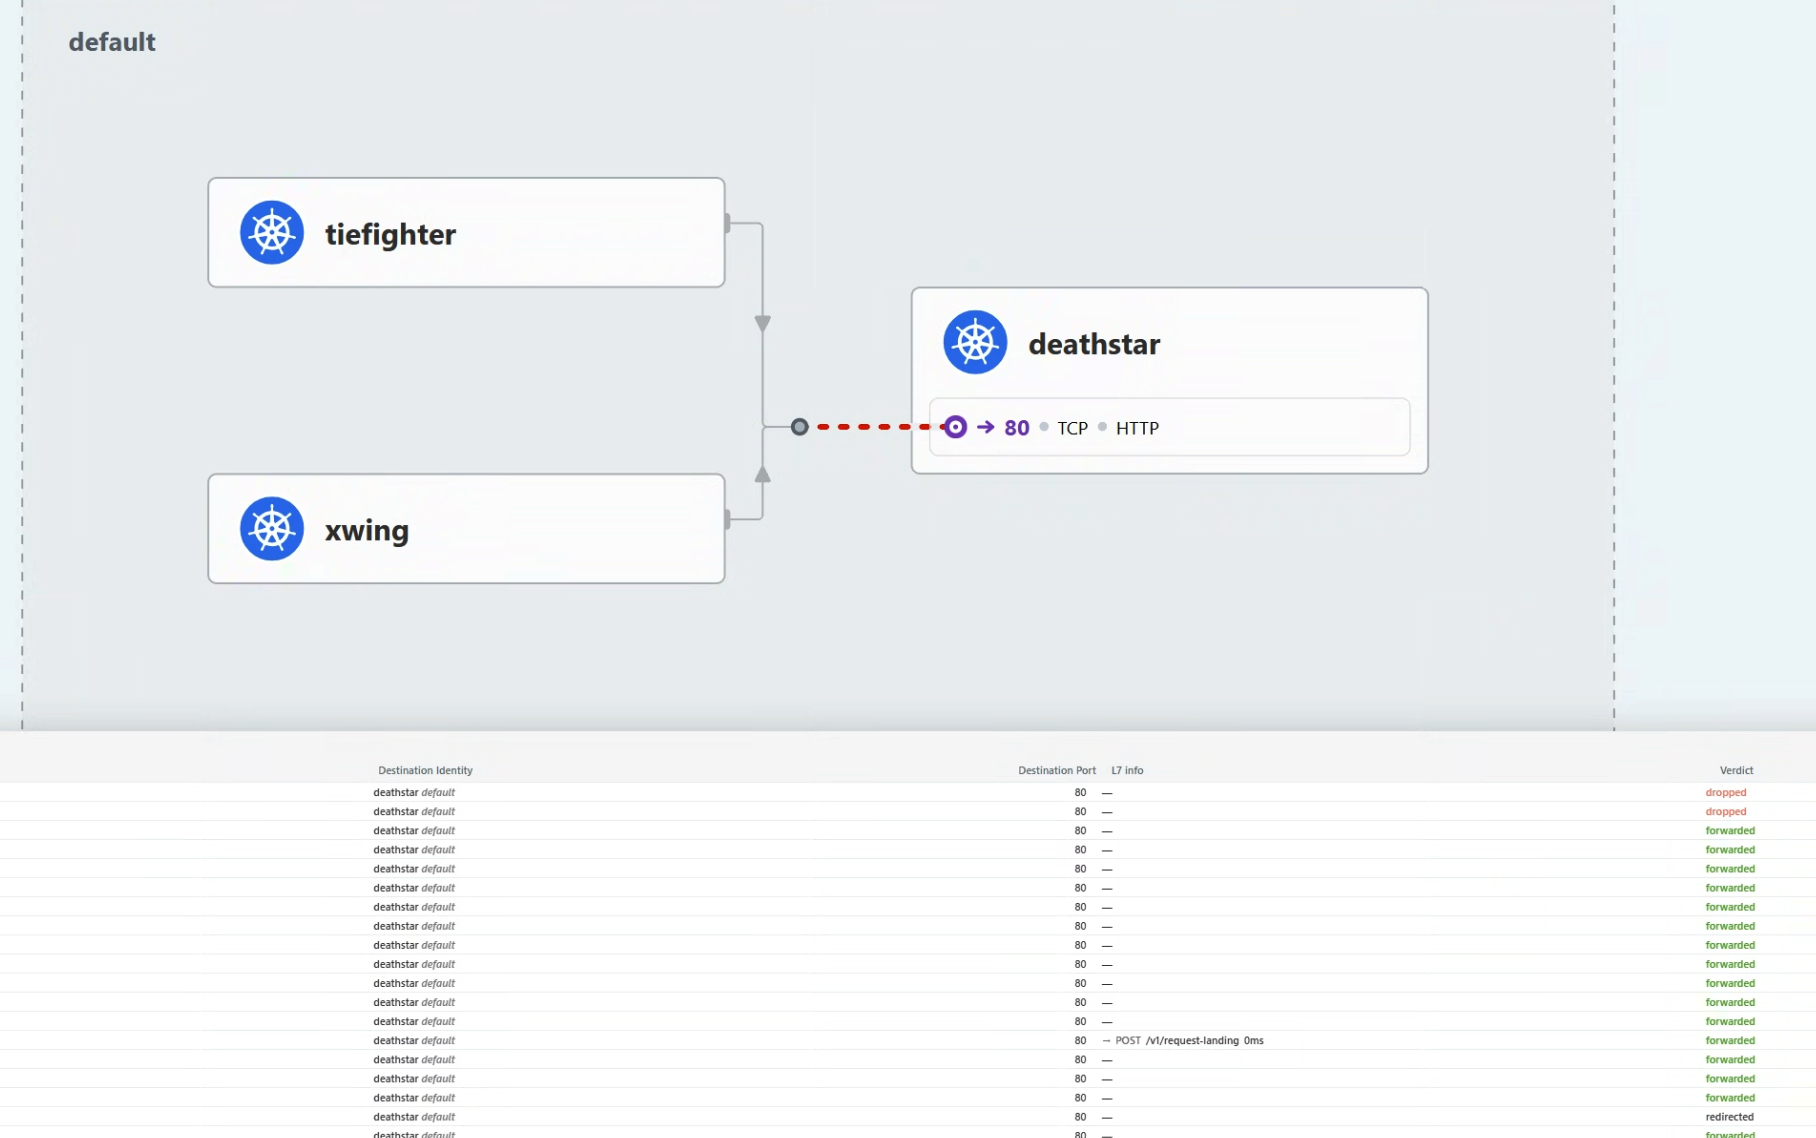1816x1138 pixels.
Task: Click the purple arrow beside port 80
Action: [x=986, y=428]
